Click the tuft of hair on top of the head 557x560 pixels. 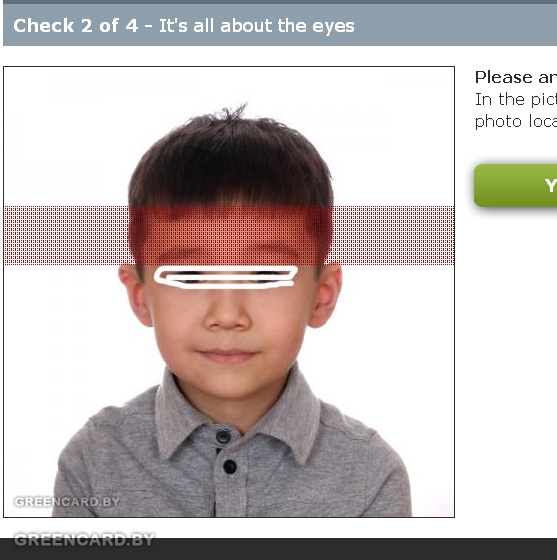(232, 112)
